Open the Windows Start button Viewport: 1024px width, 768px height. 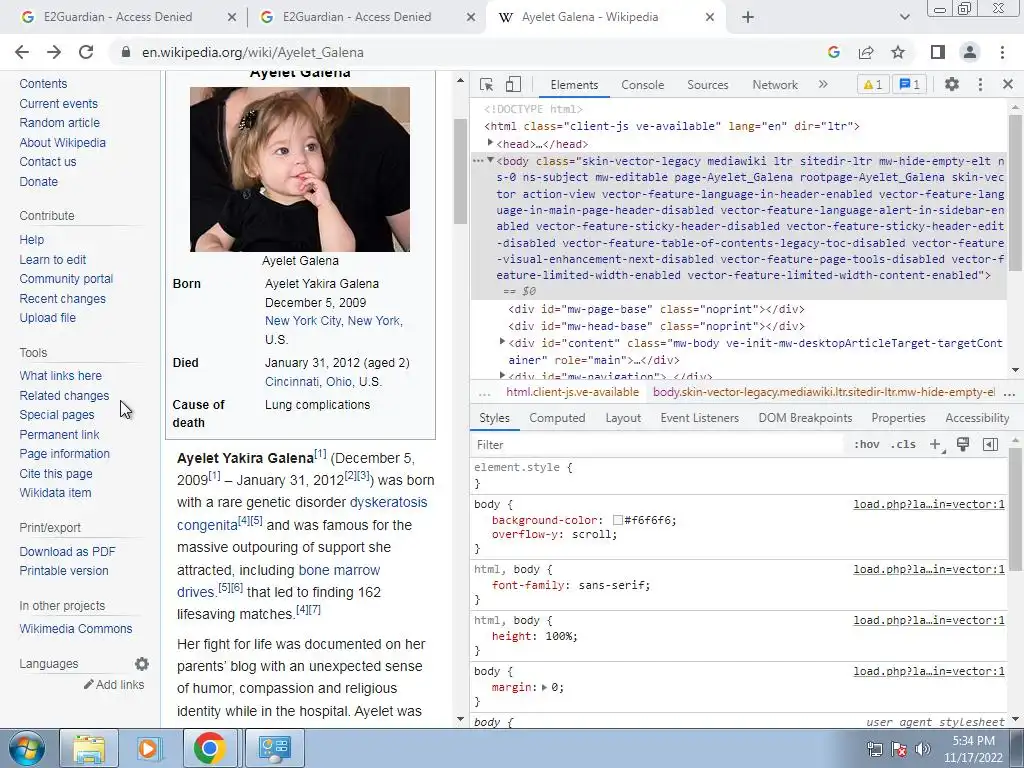pyautogui.click(x=26, y=748)
